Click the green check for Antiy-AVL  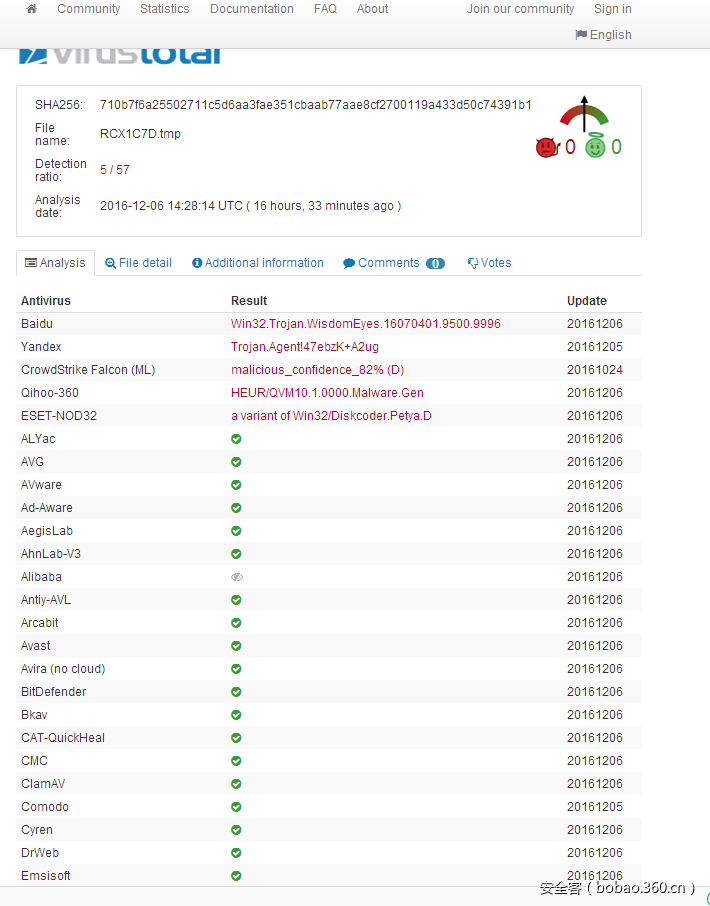[x=236, y=600]
